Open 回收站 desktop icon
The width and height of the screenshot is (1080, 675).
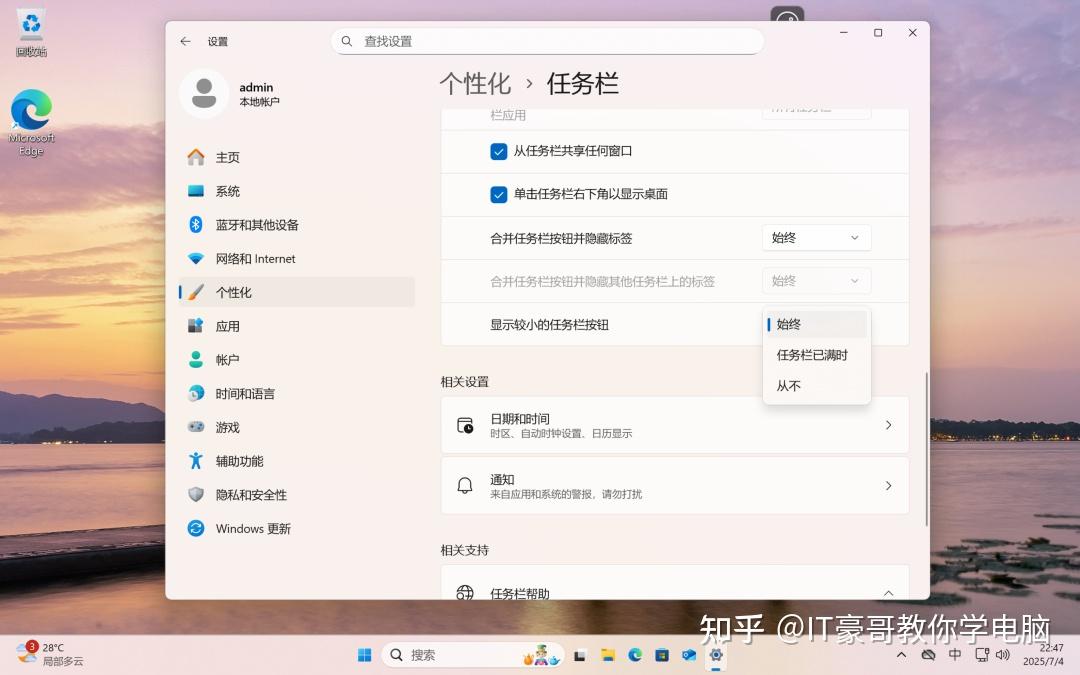pyautogui.click(x=31, y=32)
